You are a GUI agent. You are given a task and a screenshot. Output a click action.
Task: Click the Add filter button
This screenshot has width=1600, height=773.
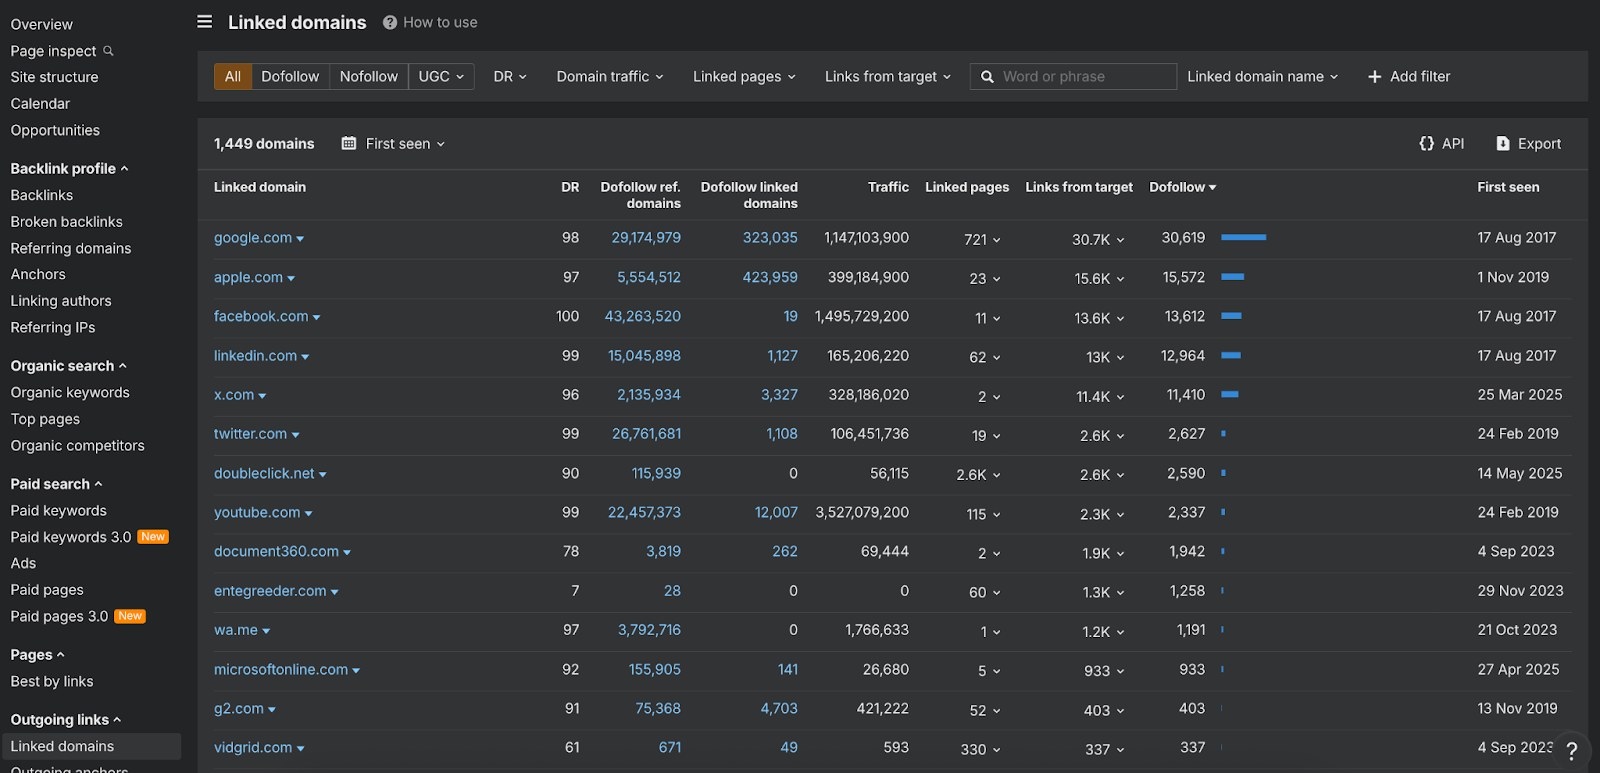(1409, 77)
